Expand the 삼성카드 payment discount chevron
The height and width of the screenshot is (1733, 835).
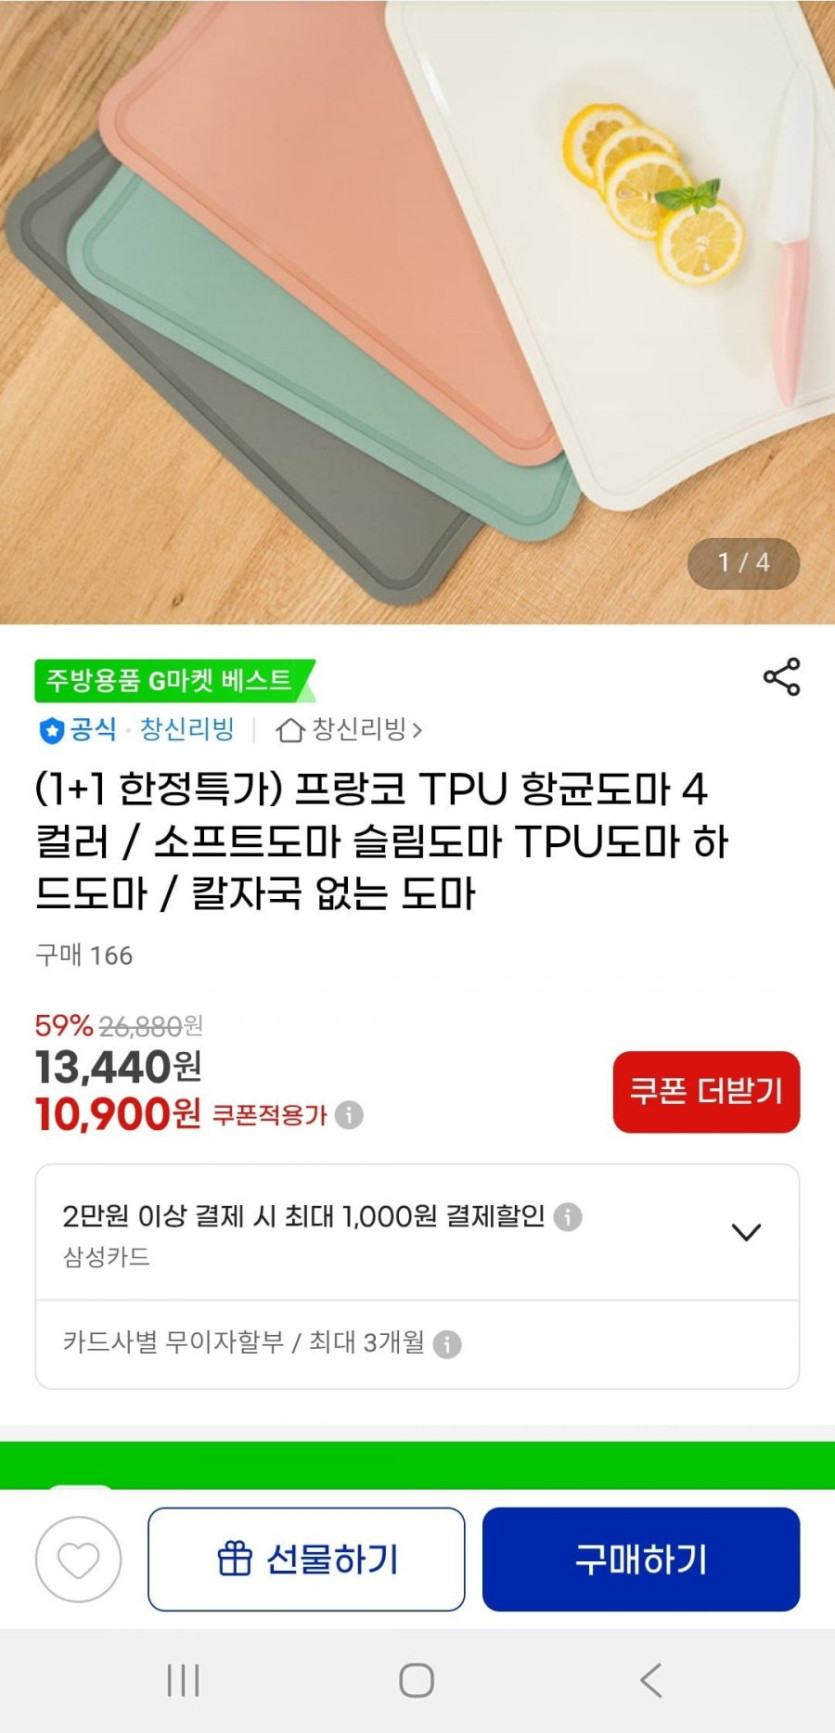pyautogui.click(x=747, y=1232)
